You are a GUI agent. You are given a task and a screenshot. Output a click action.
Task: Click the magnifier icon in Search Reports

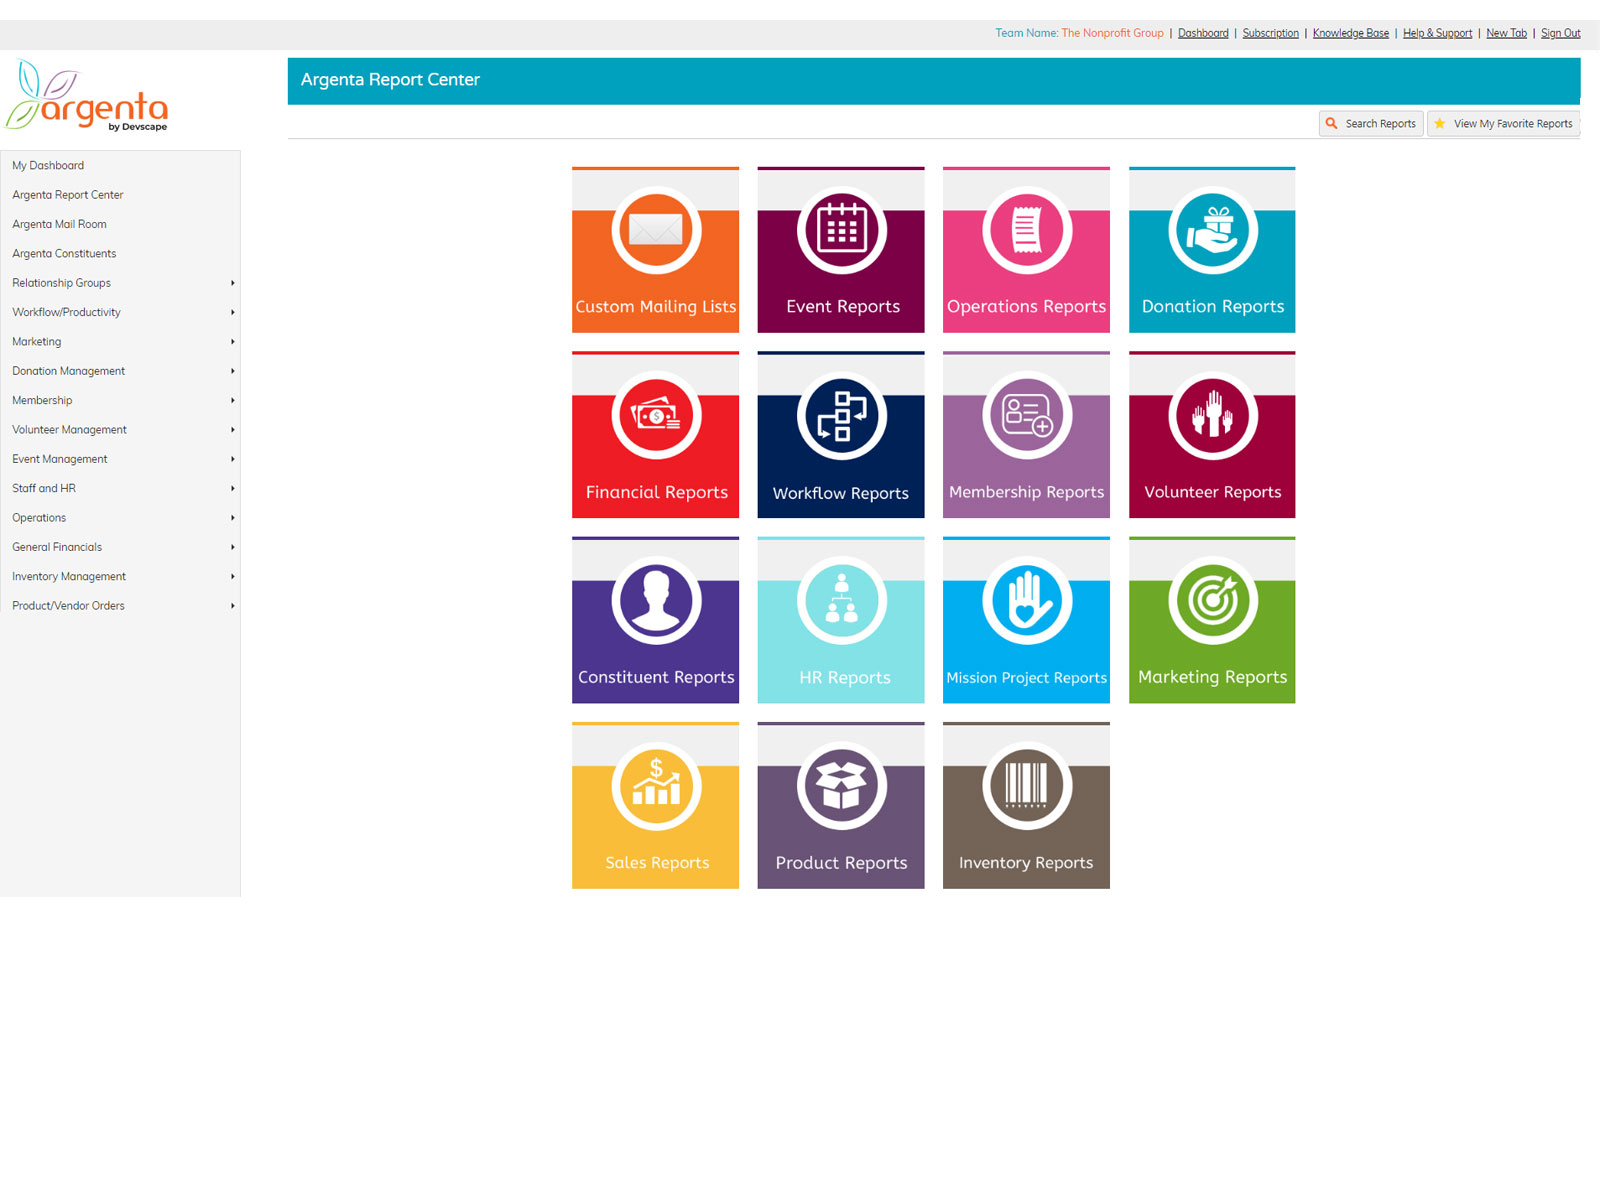1332,124
